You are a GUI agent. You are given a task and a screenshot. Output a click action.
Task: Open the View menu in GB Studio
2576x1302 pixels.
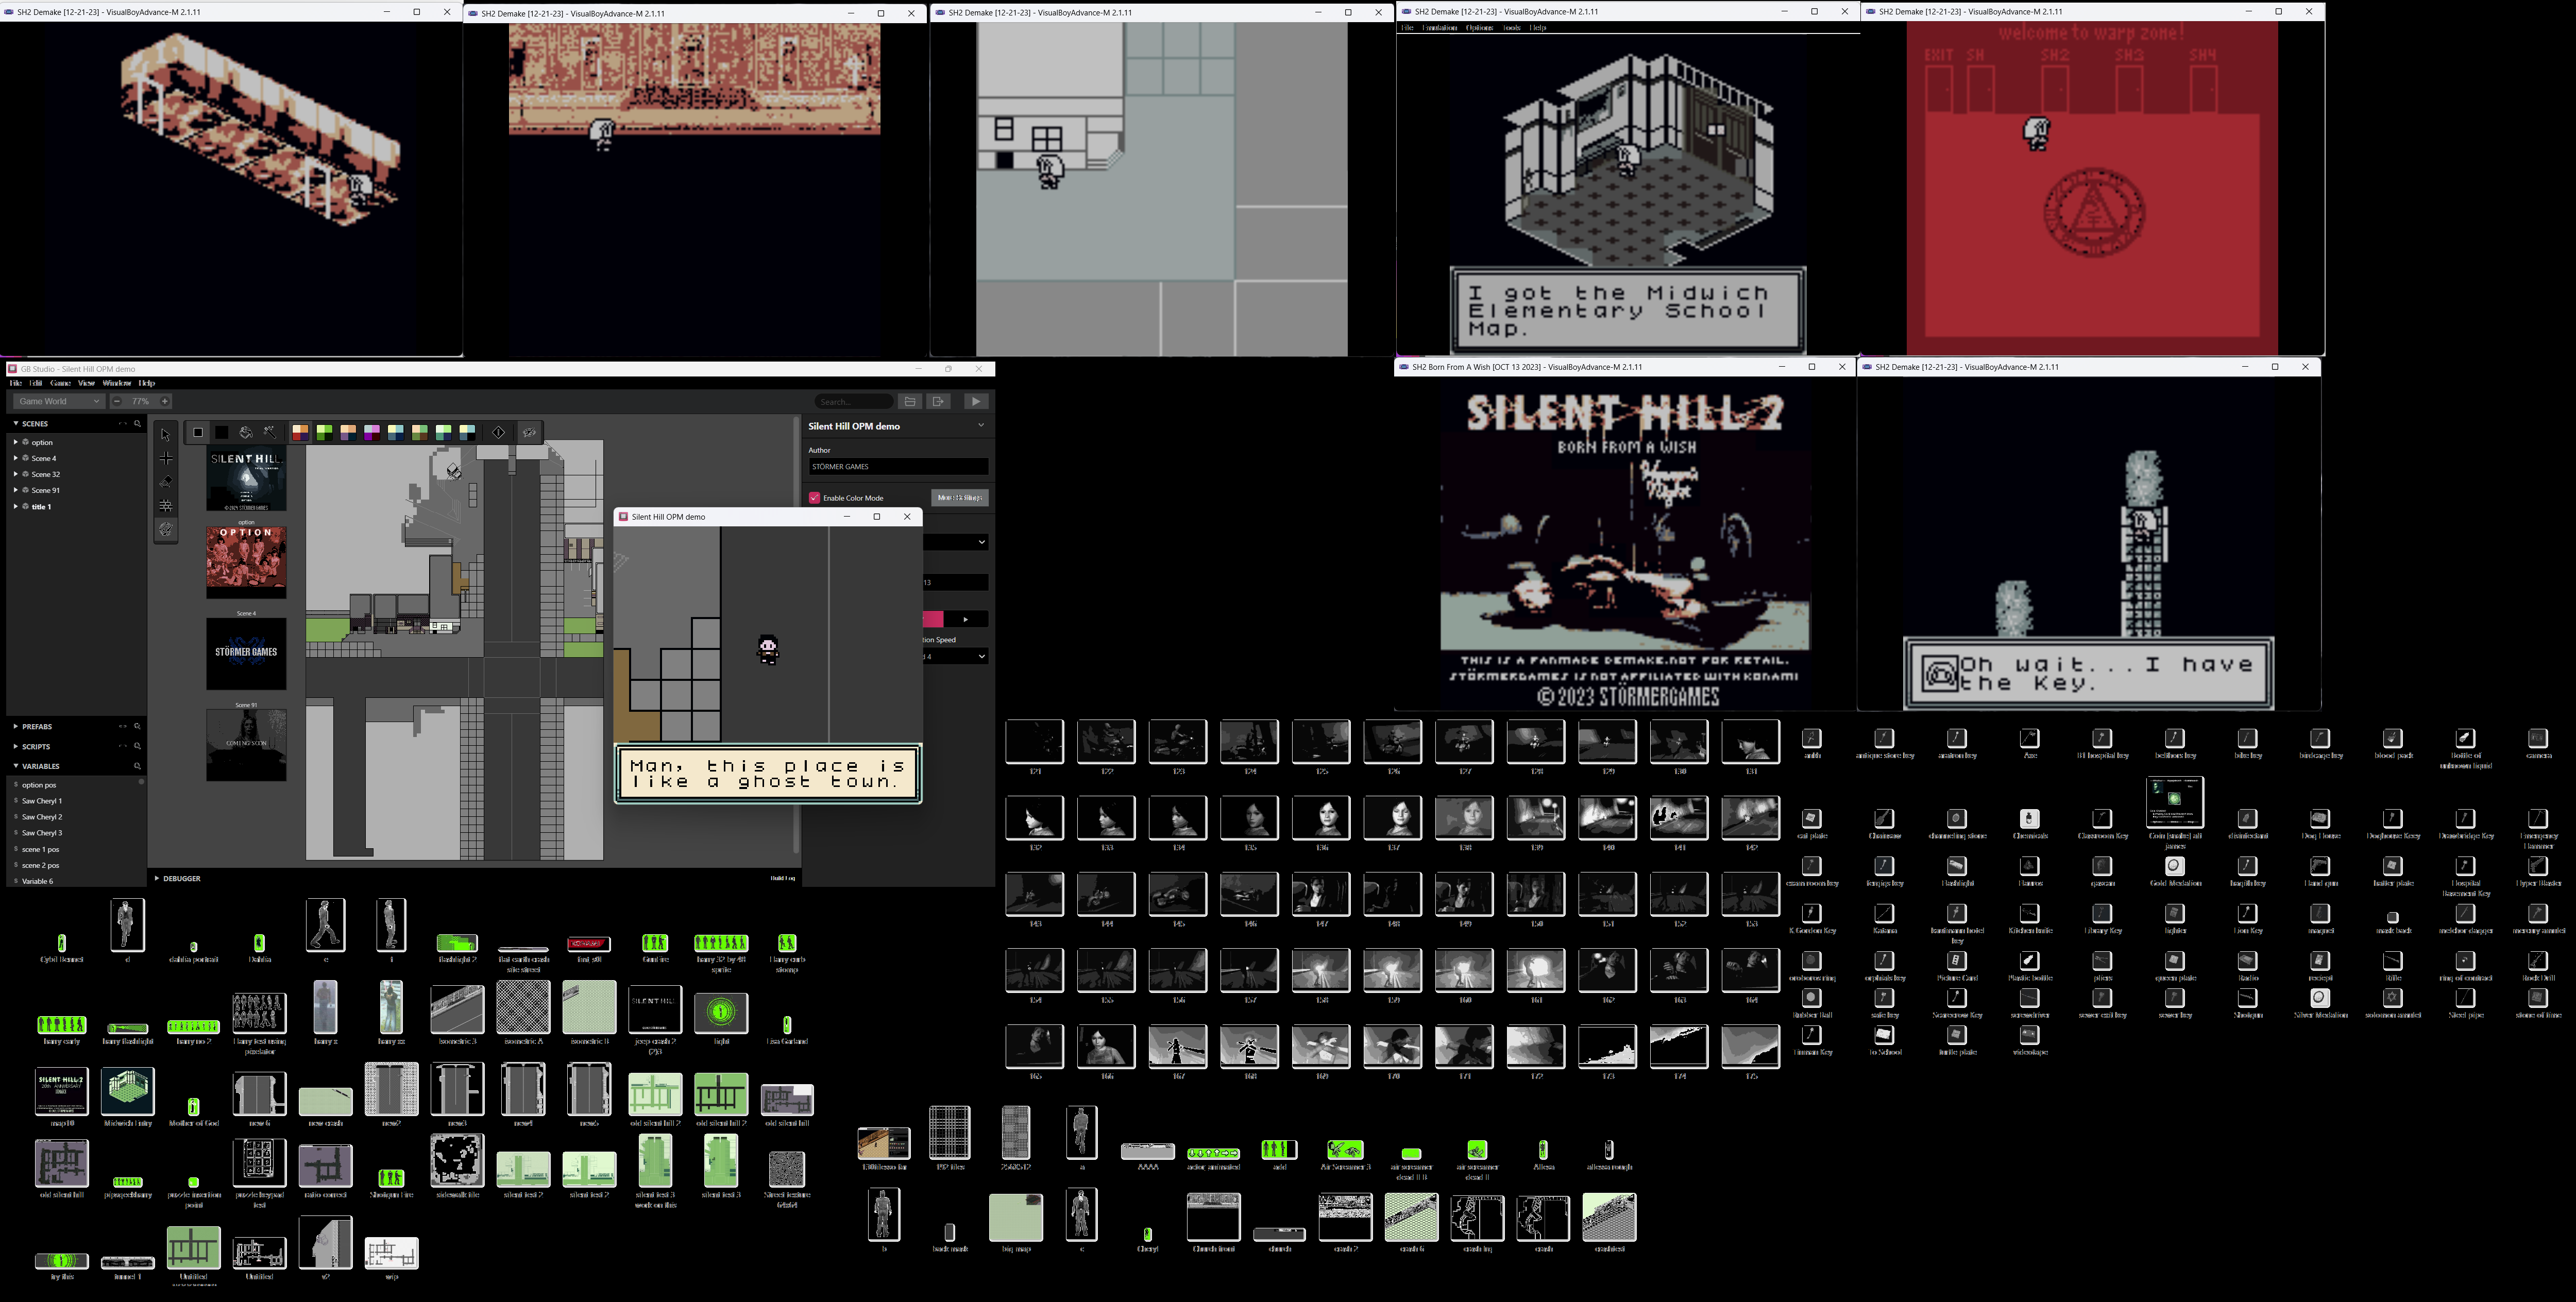point(87,383)
